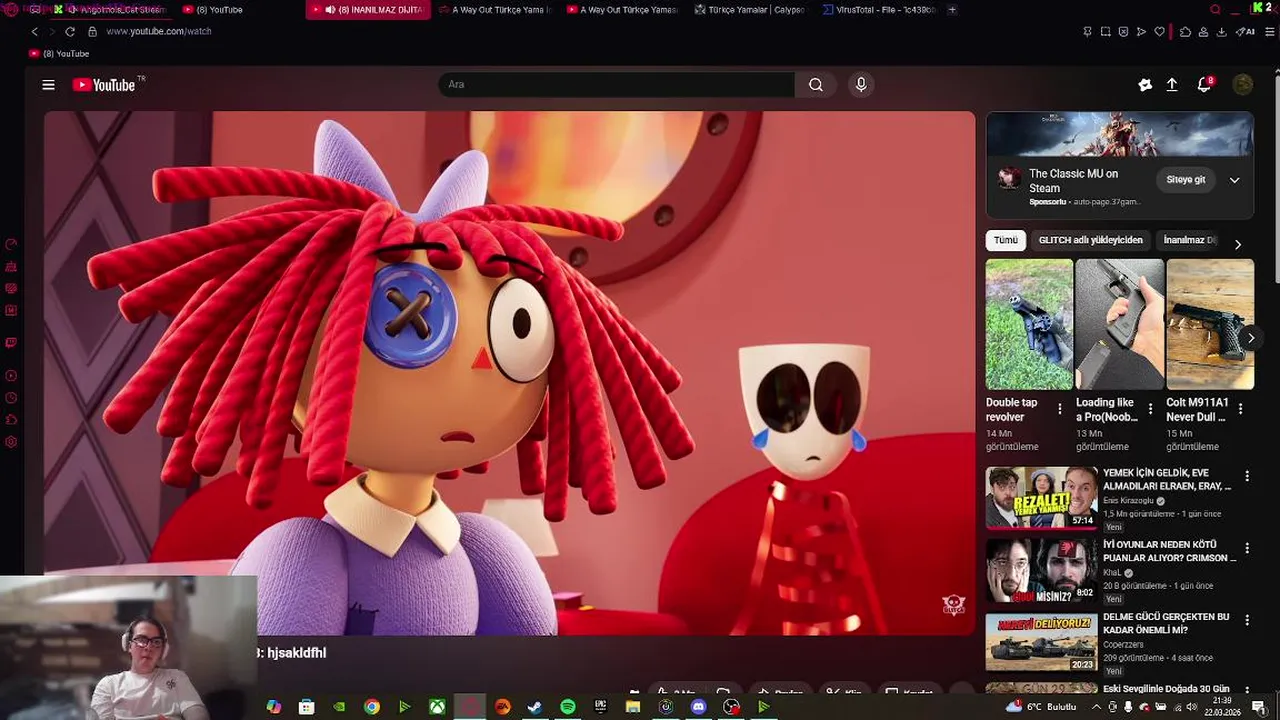Open options for YEMEK İÇİN GELDİK video
This screenshot has width=1280, height=720.
(1247, 477)
